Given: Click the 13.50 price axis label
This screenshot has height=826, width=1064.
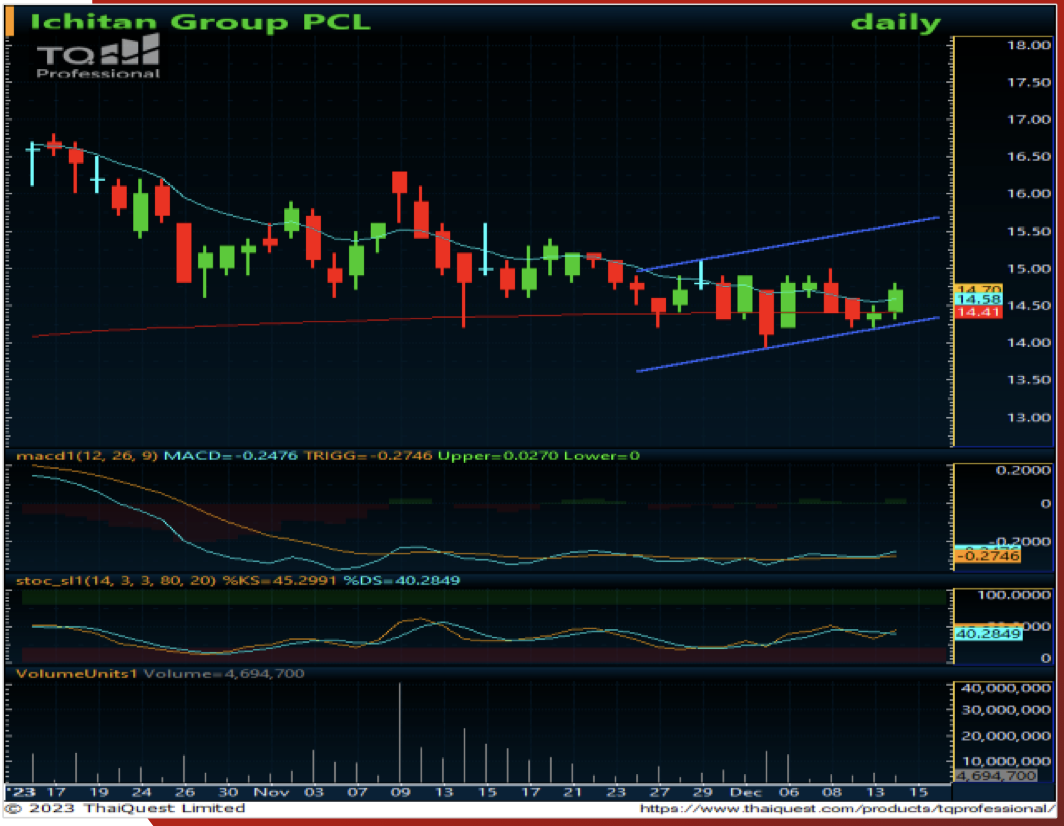Looking at the screenshot, I should [1029, 379].
